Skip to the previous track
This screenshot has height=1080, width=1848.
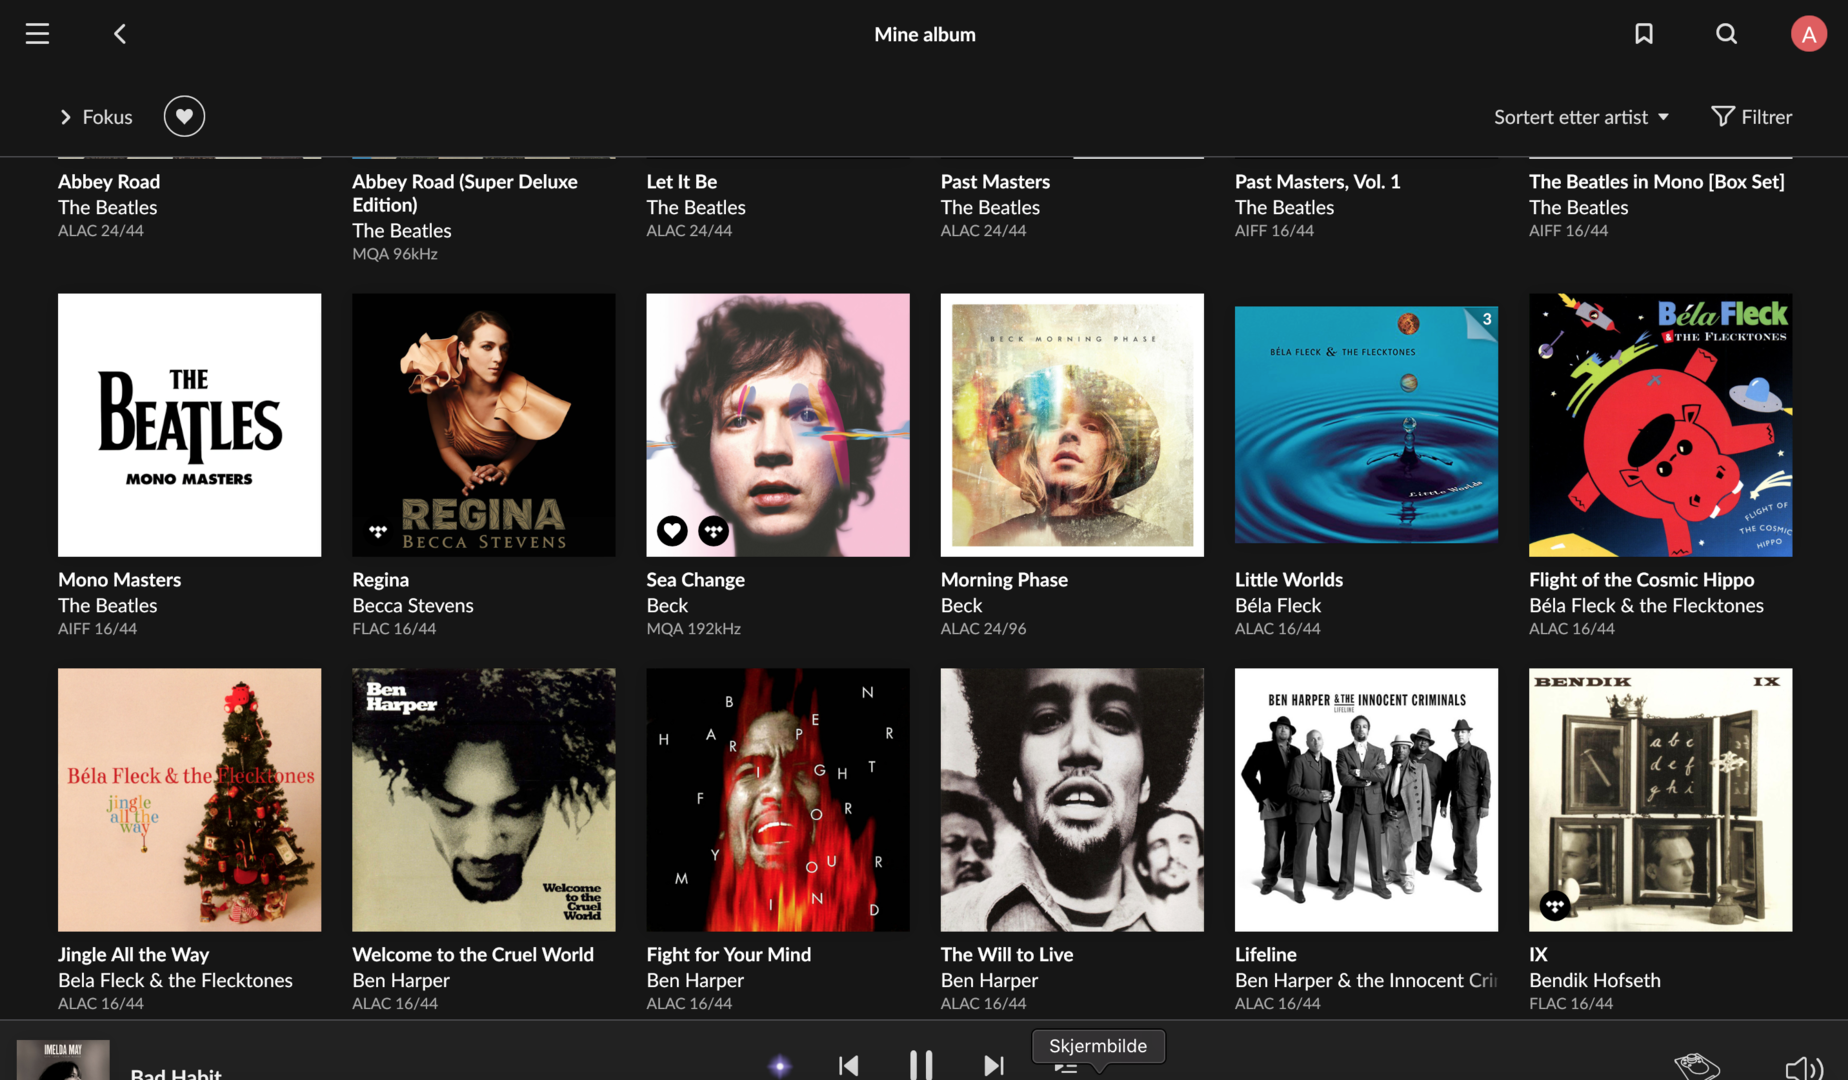point(849,1065)
